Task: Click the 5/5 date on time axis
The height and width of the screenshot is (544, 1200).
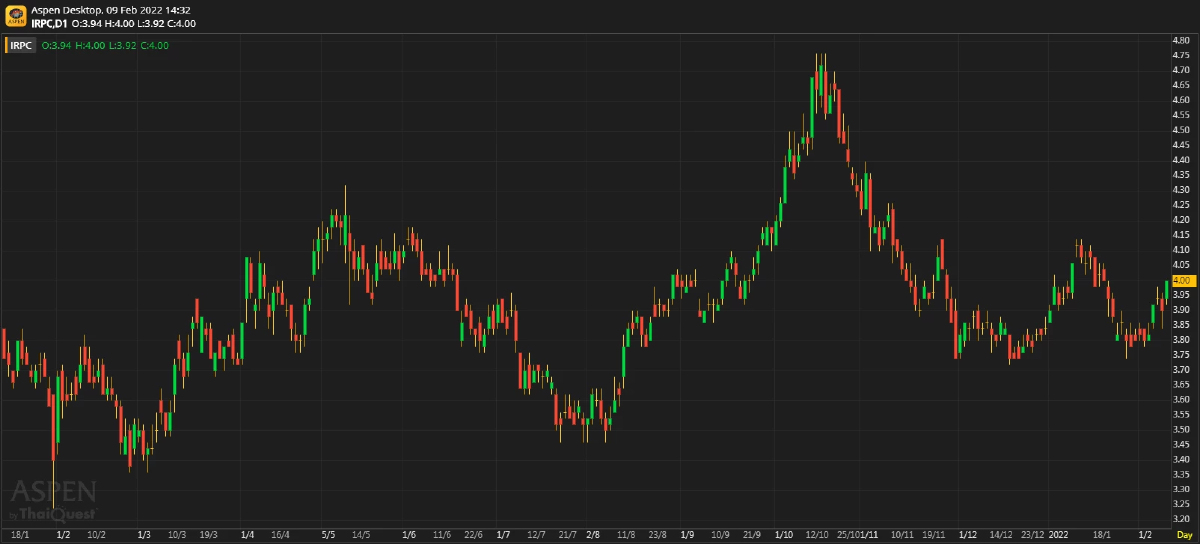Action: (328, 535)
